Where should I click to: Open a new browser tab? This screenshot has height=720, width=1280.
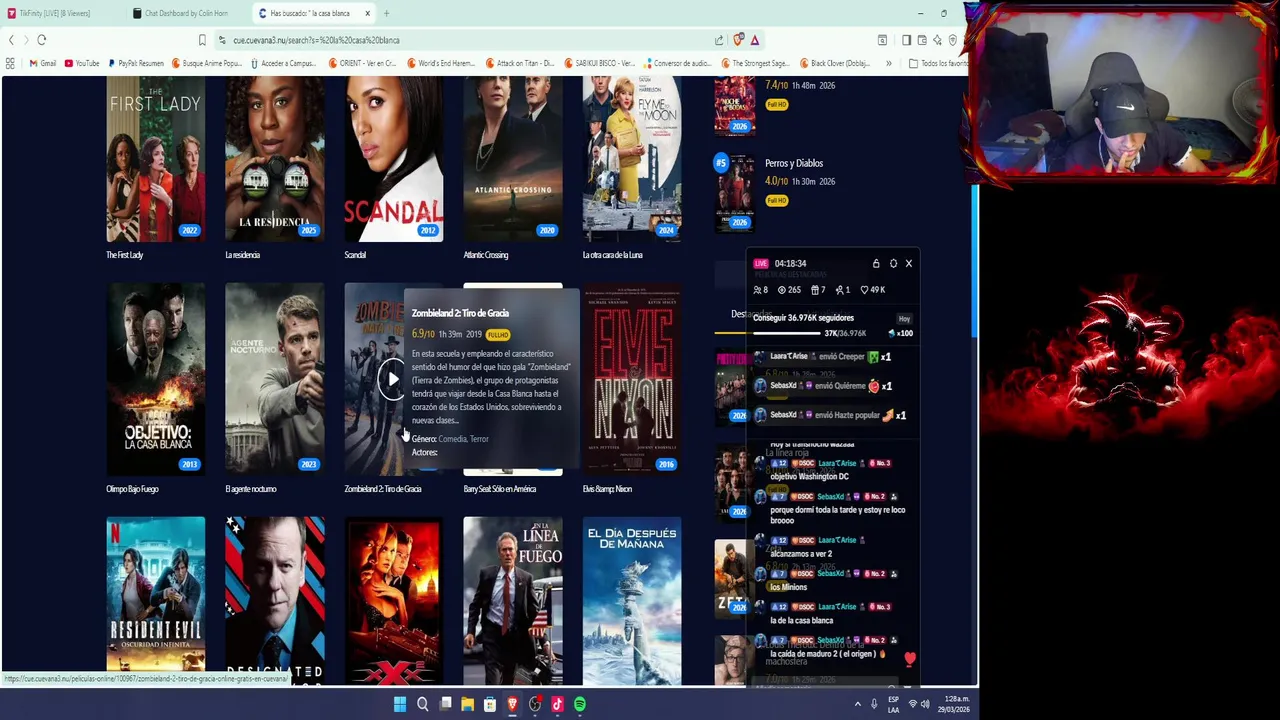coord(386,13)
